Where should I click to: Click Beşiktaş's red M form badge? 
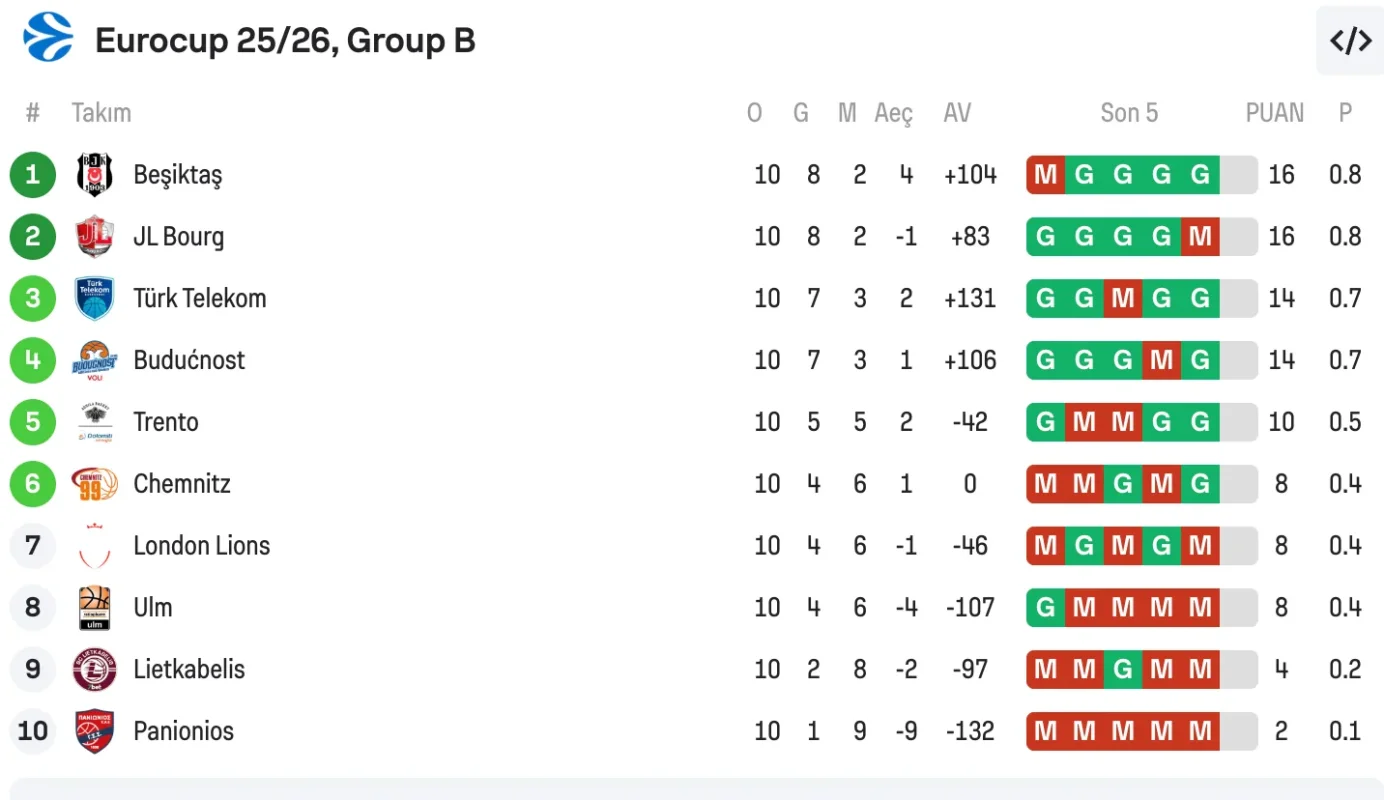coord(1046,175)
